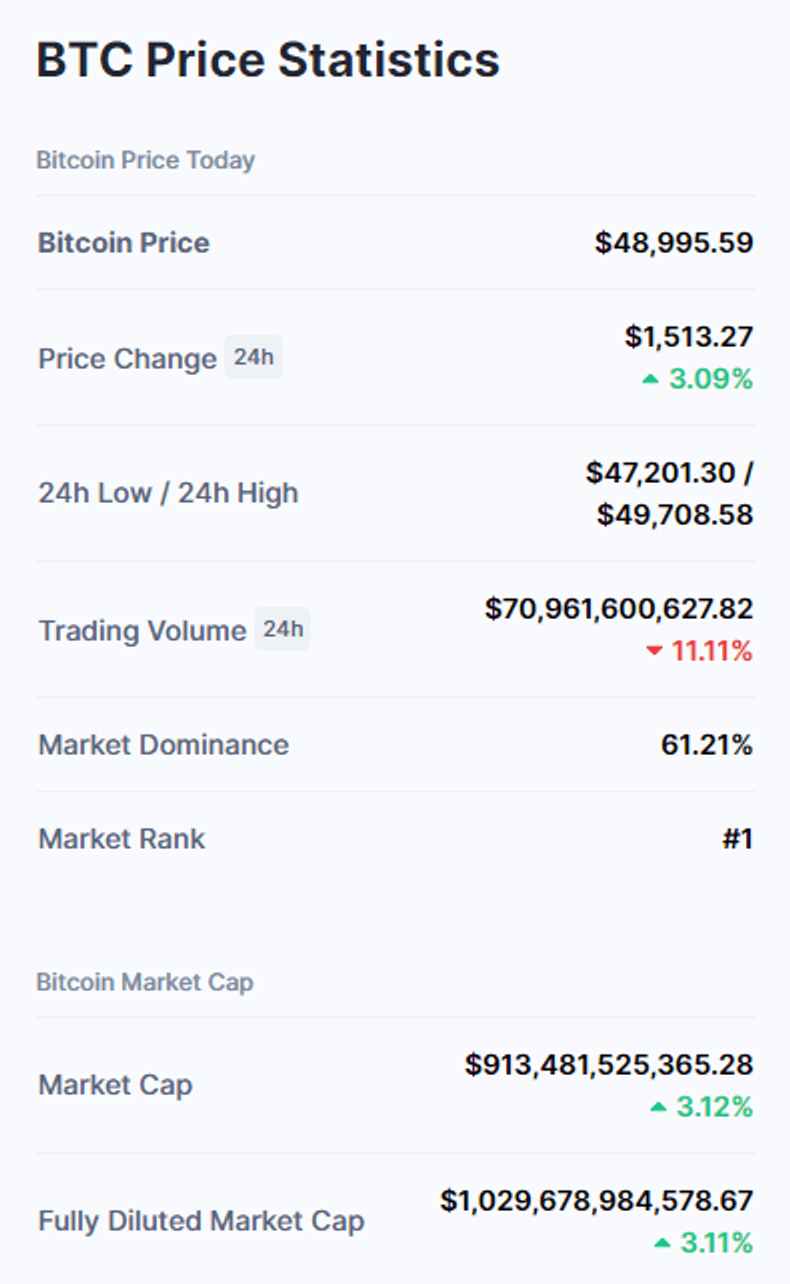Click the Bitcoin Price Today section label
Screen dimensions: 790x1284
coord(145,160)
